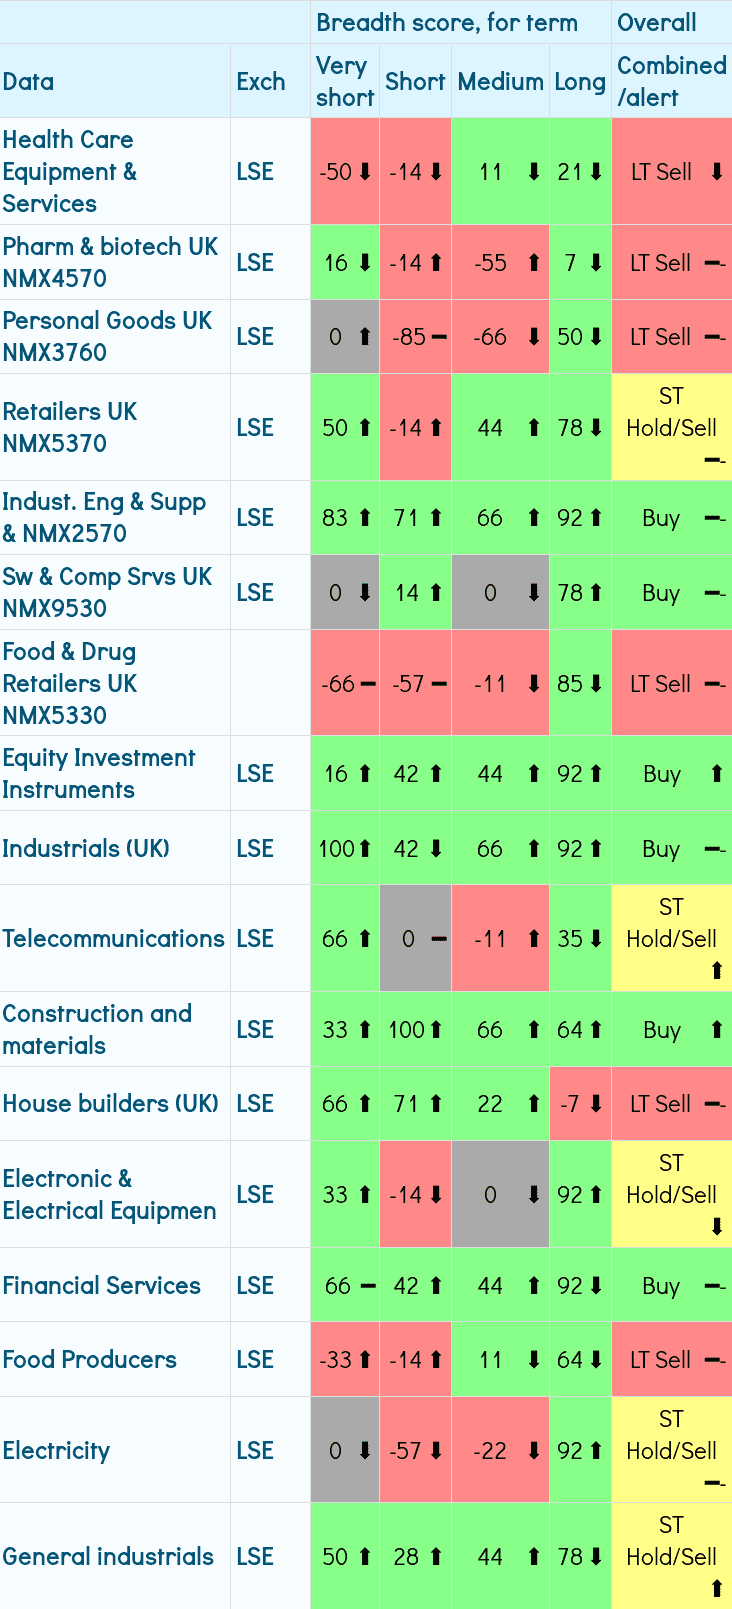Sort by the Medium column header

click(500, 81)
